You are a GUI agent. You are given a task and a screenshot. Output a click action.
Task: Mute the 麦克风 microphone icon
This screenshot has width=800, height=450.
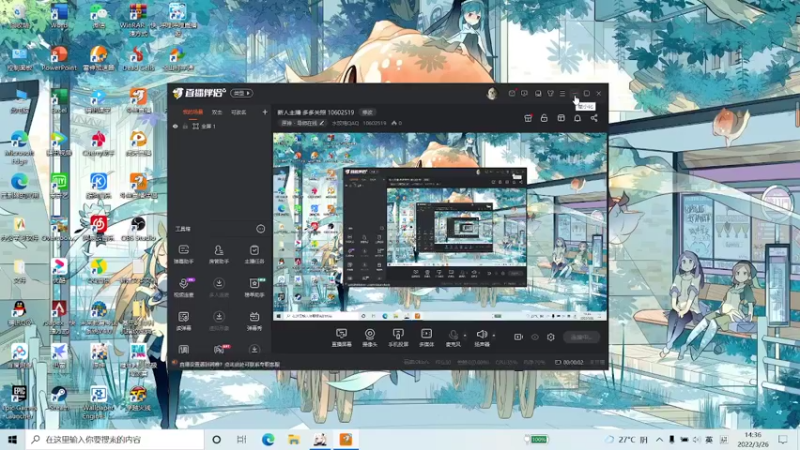point(453,334)
